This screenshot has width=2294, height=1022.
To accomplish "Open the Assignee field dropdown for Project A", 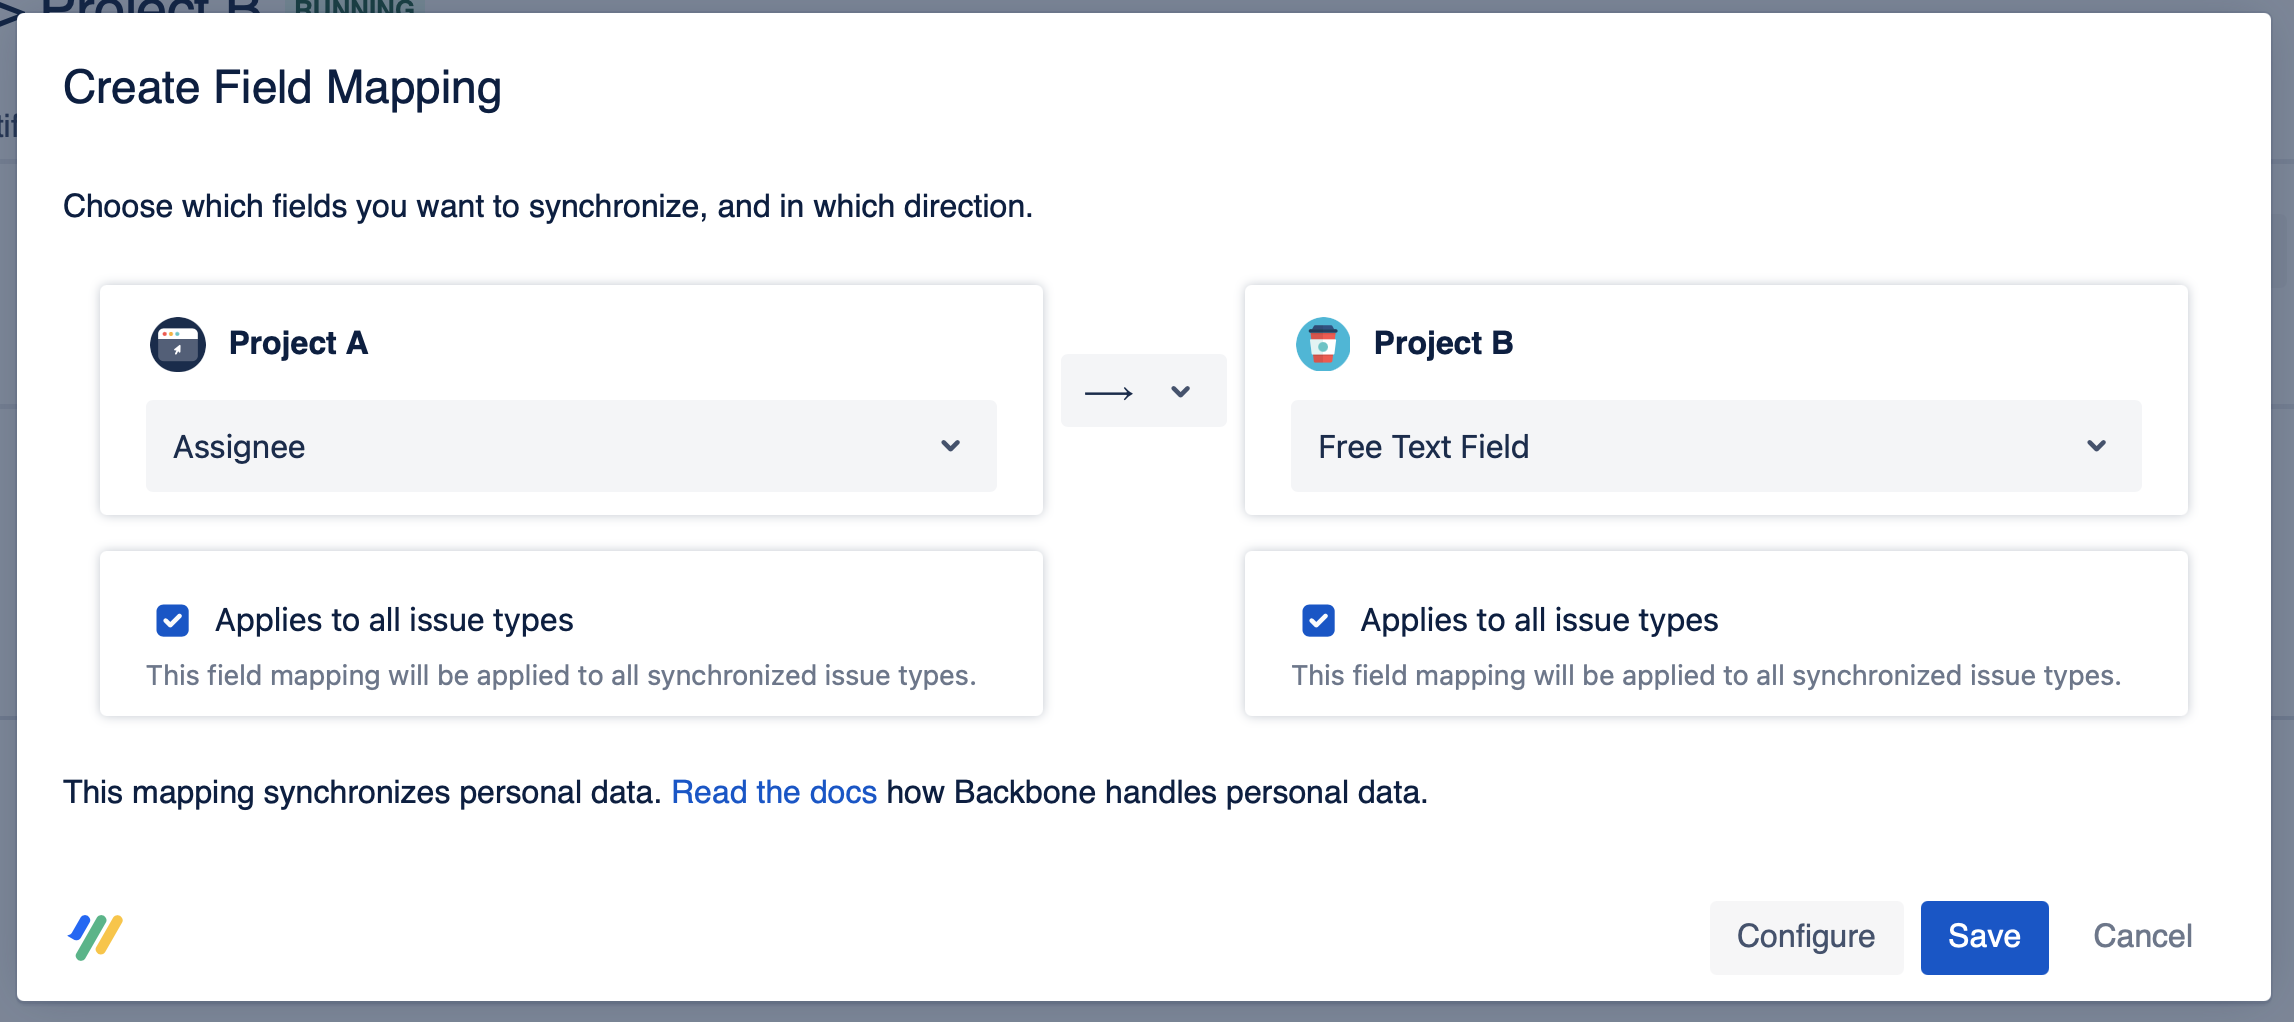I will coord(570,446).
